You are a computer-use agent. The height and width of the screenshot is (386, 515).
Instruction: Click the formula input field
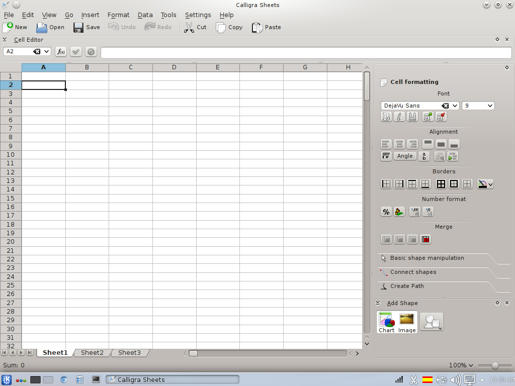[306, 52]
